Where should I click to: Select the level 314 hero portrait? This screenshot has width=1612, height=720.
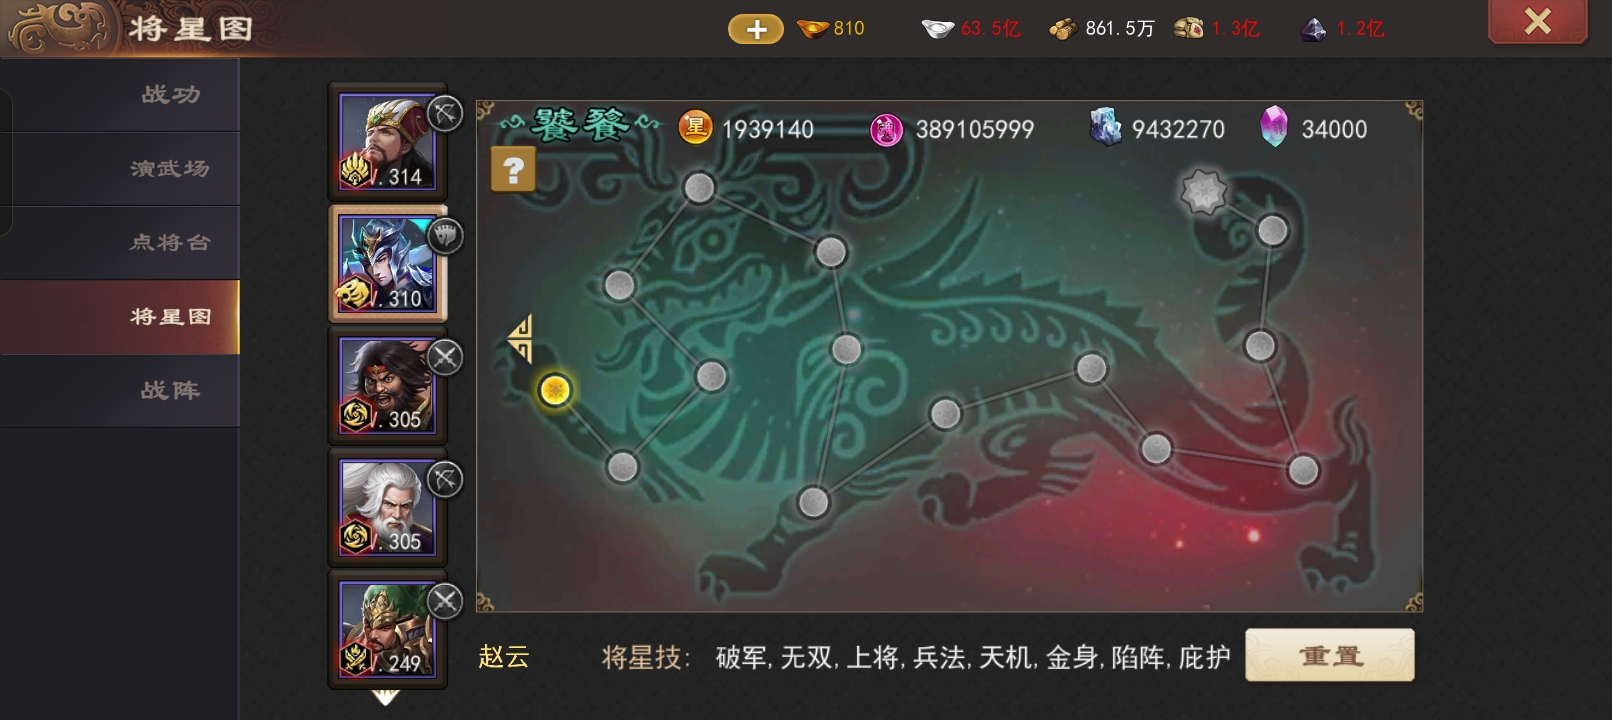[x=387, y=142]
